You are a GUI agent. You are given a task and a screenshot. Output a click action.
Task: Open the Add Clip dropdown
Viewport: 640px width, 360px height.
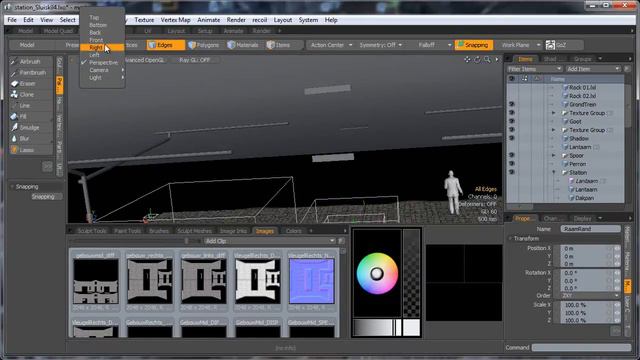(269, 241)
